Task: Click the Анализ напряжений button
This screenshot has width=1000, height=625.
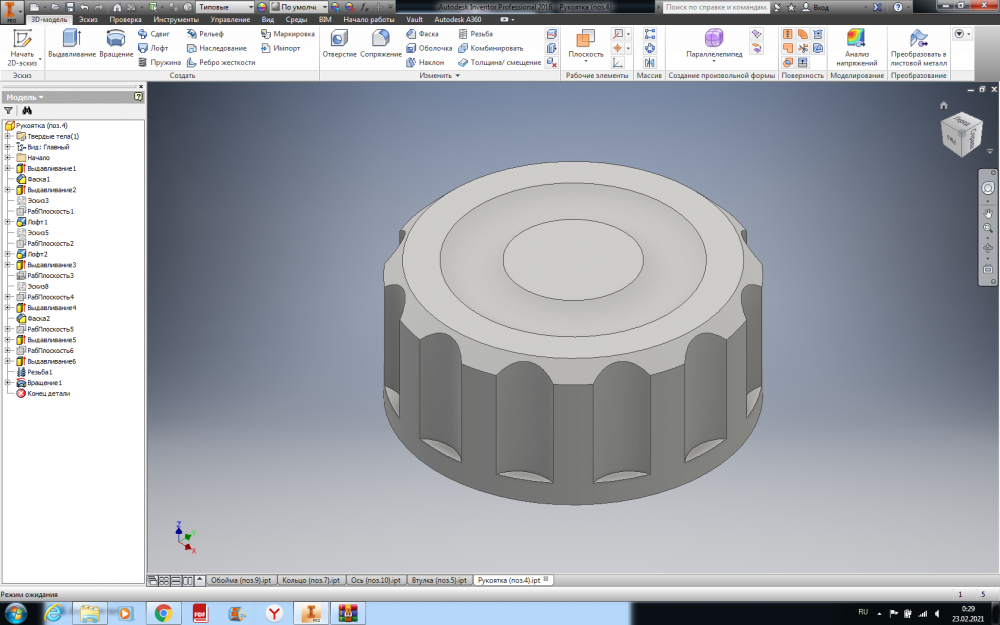Action: tap(856, 46)
